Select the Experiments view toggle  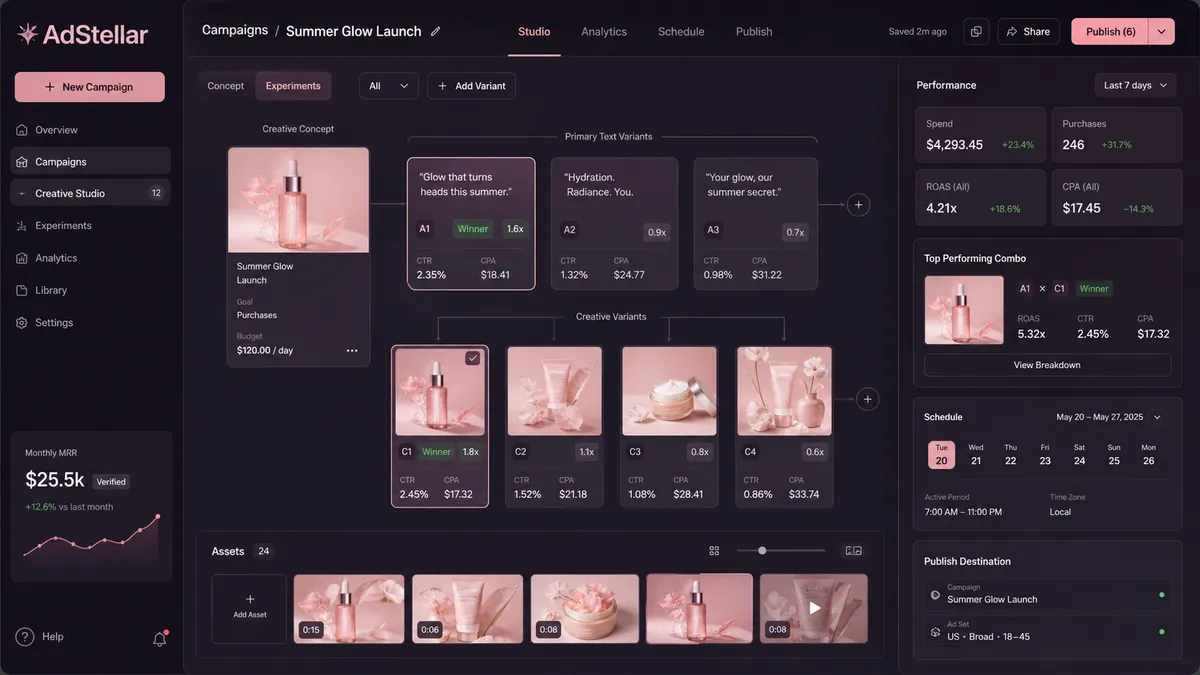coord(293,86)
